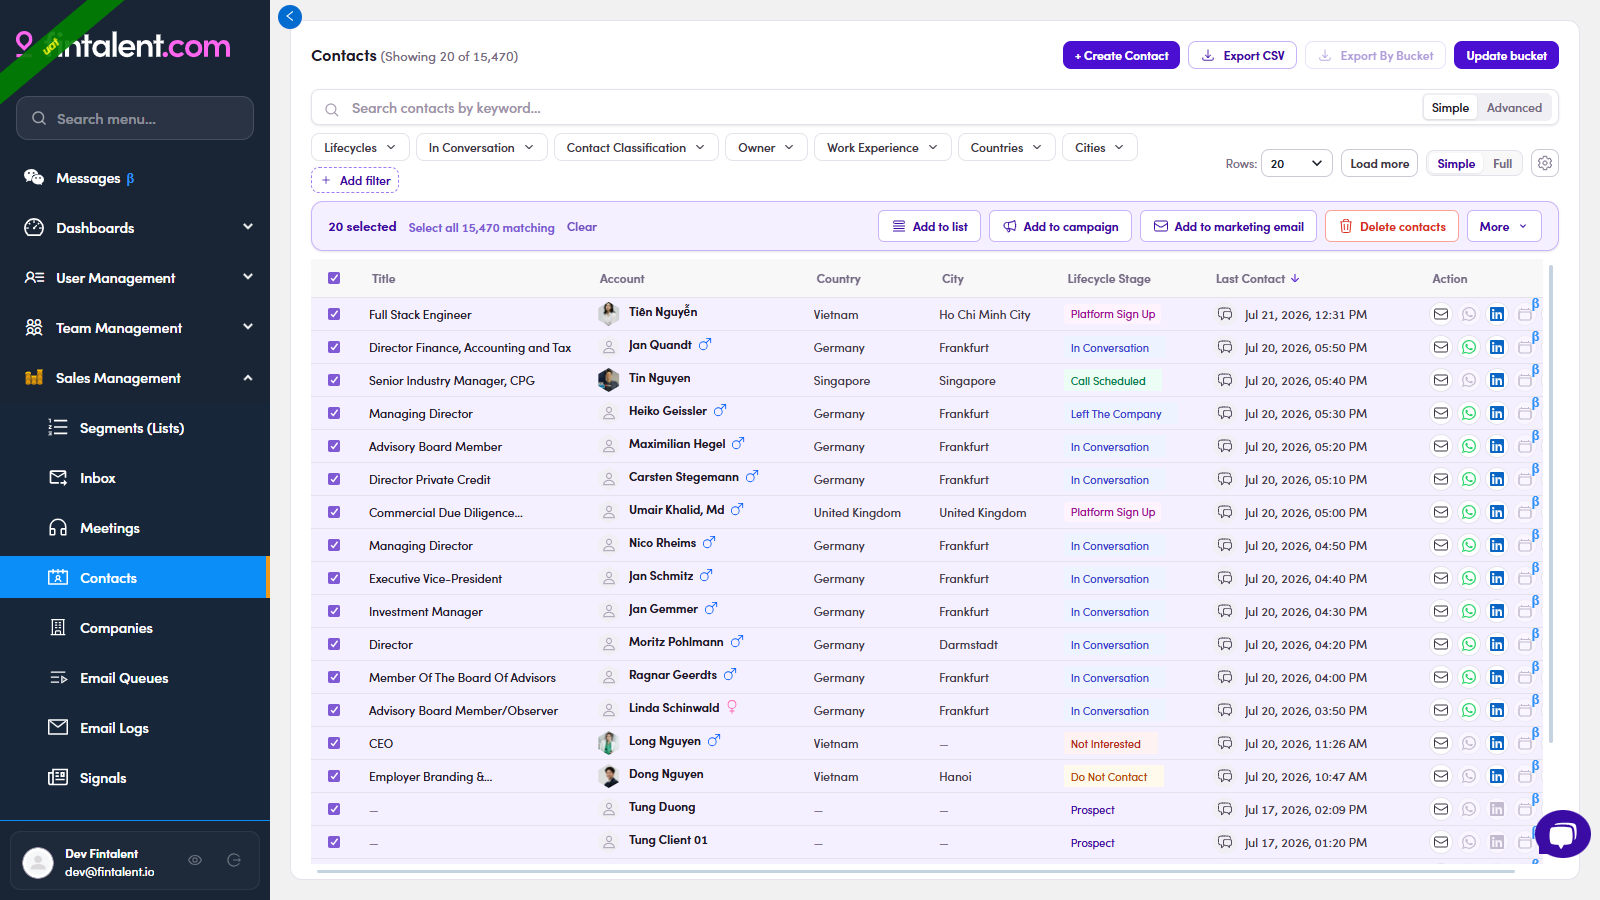Click the Create Contact button
The height and width of the screenshot is (900, 1600).
tap(1121, 55)
